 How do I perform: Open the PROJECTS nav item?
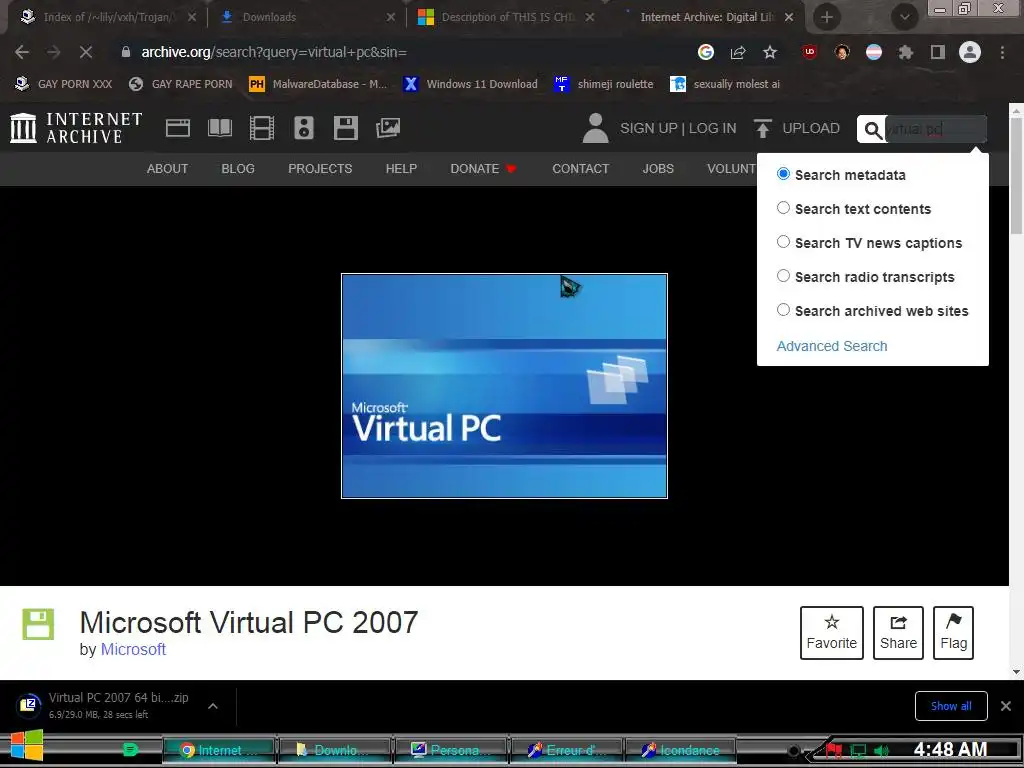pos(320,168)
